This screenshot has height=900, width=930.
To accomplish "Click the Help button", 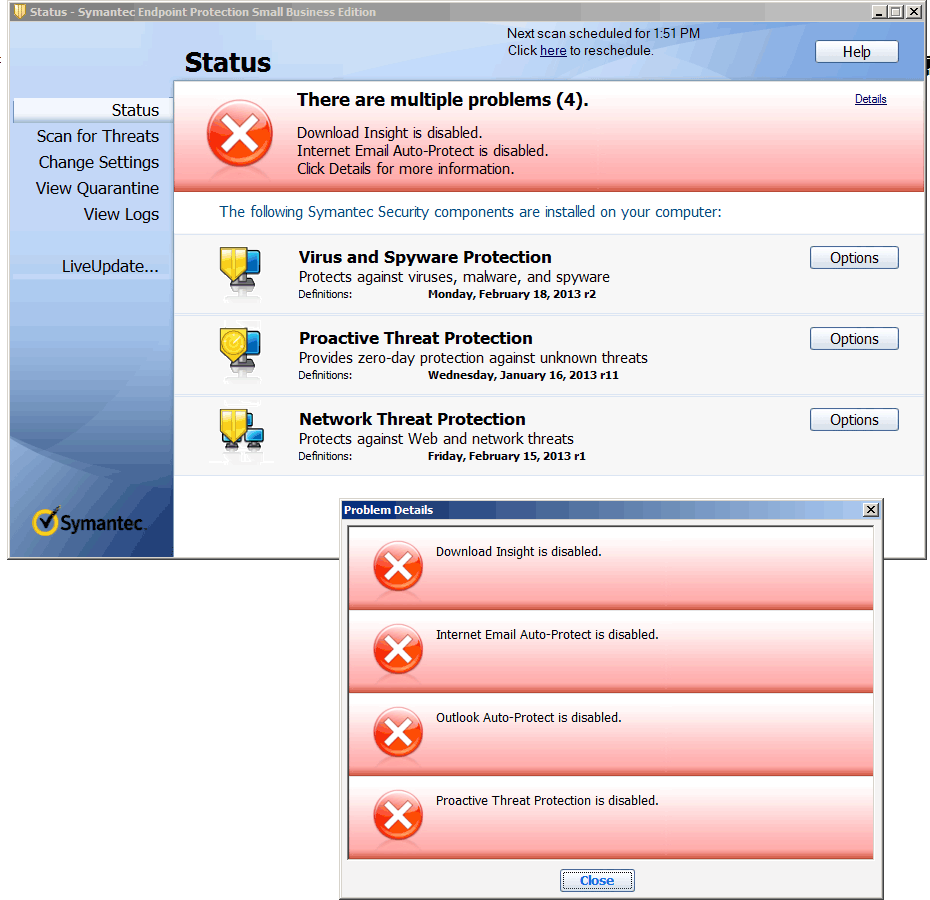I will click(856, 52).
